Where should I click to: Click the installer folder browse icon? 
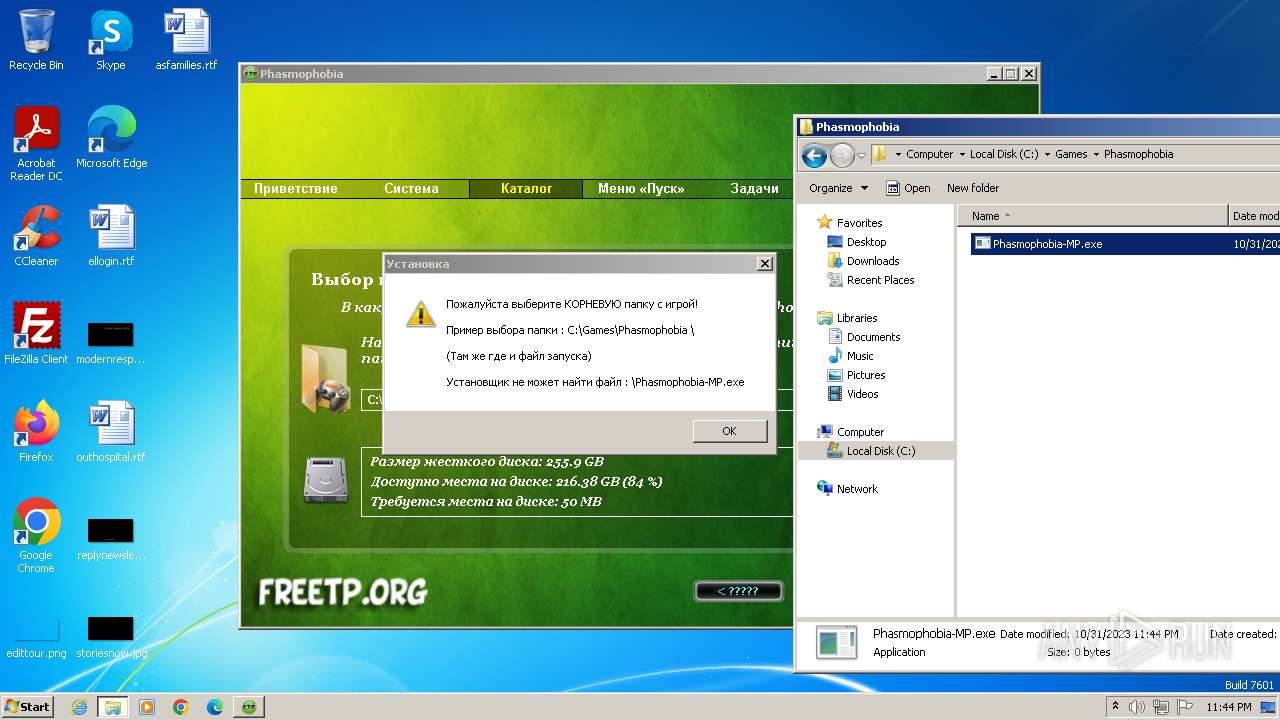(x=325, y=378)
